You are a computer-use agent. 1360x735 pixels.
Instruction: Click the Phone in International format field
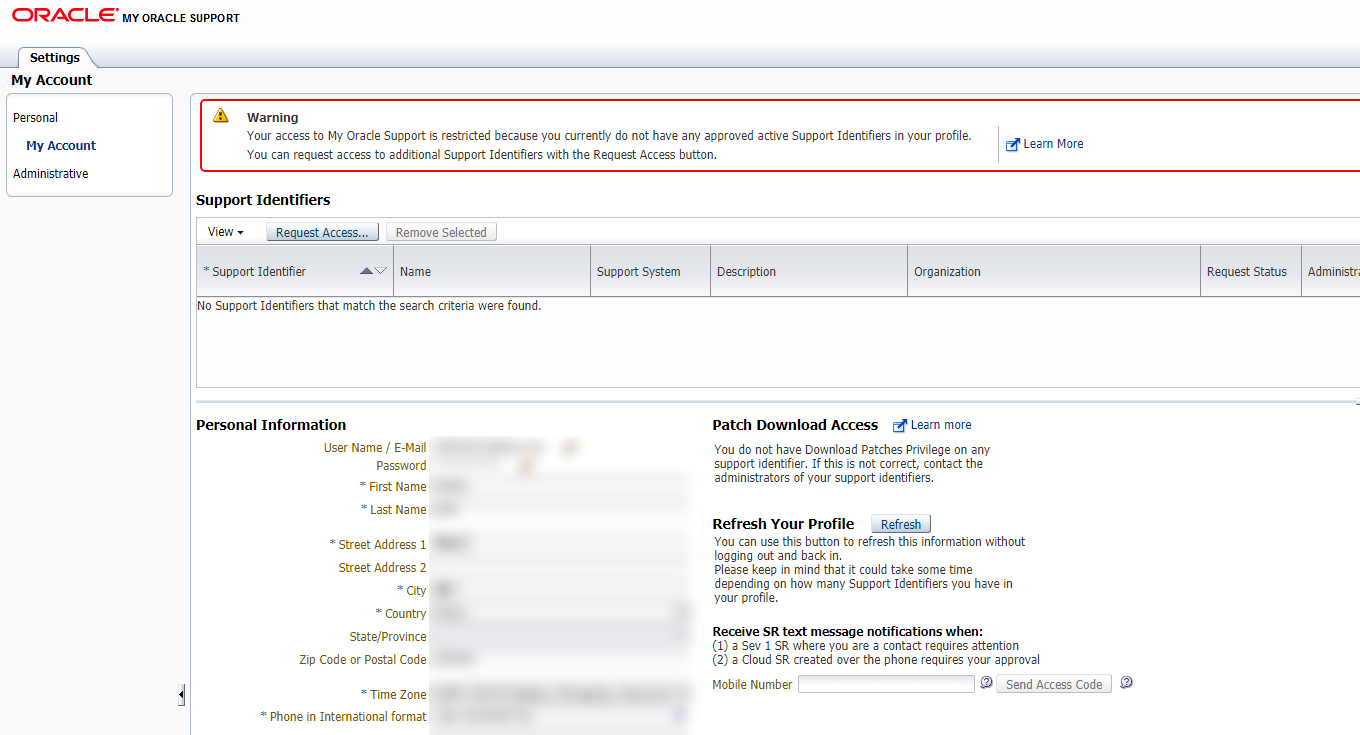click(561, 716)
